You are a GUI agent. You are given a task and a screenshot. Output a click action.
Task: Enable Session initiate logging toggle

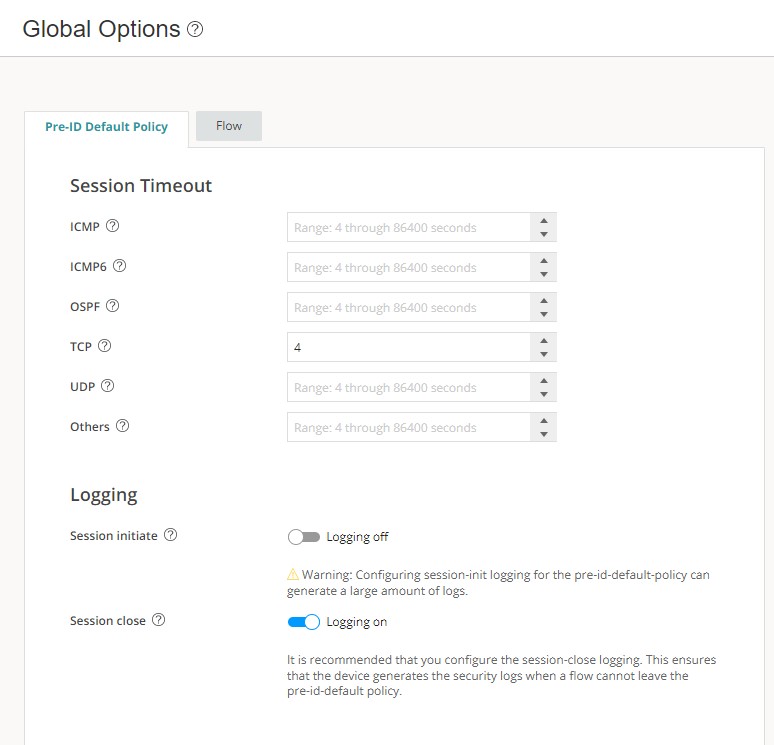tap(303, 537)
